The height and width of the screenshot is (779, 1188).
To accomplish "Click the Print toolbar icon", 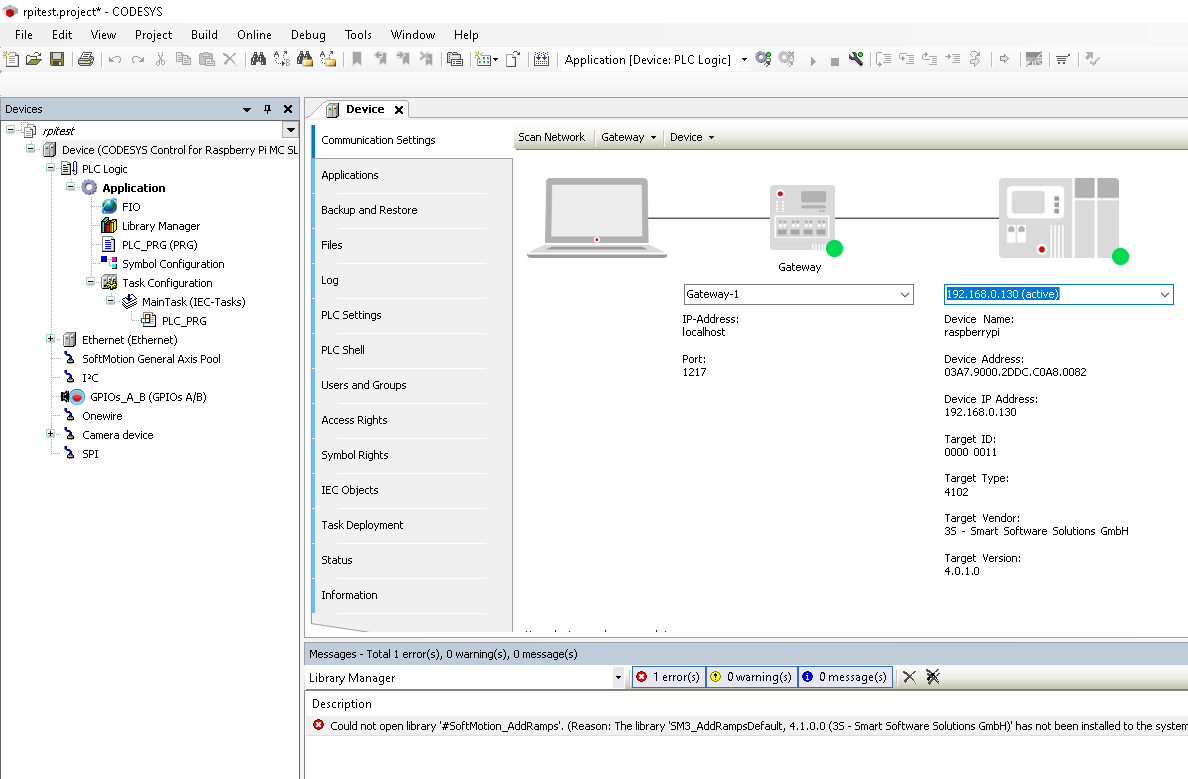I will tap(86, 59).
